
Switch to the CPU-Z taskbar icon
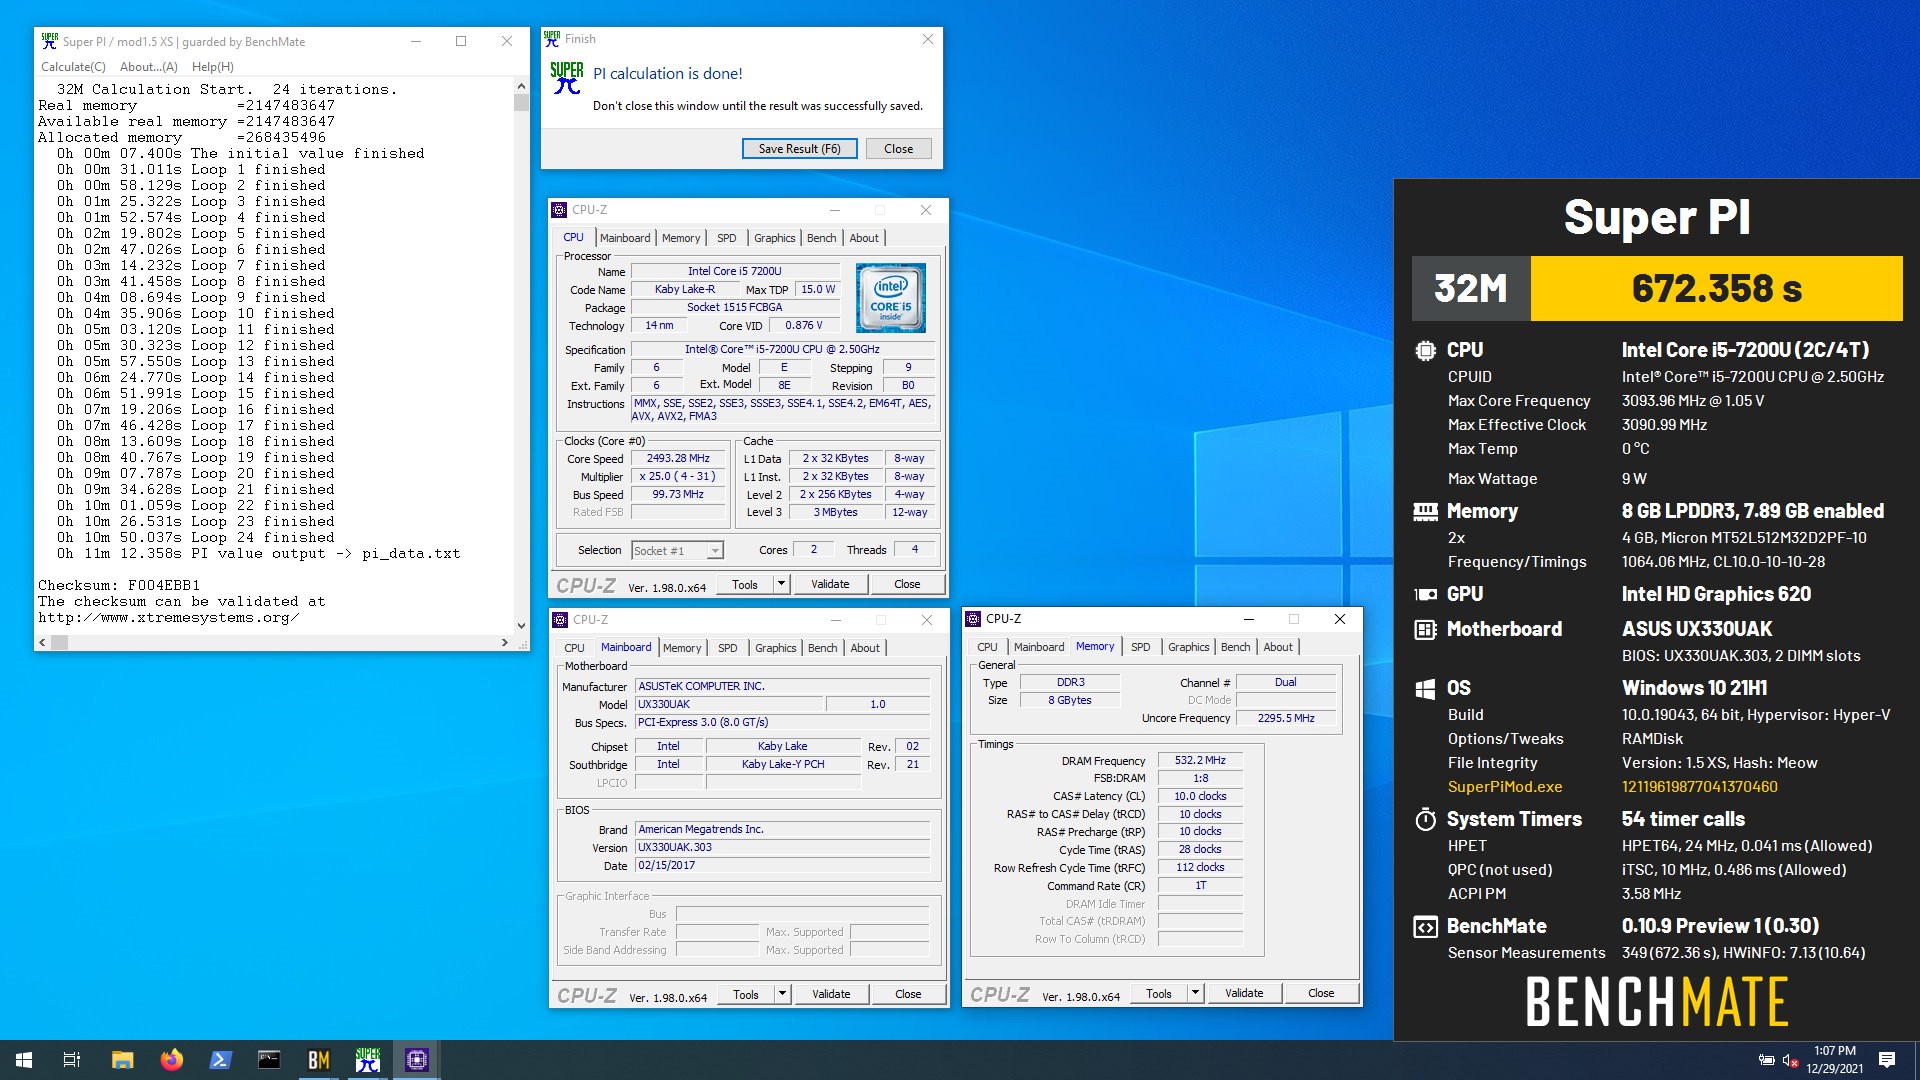click(x=416, y=1060)
